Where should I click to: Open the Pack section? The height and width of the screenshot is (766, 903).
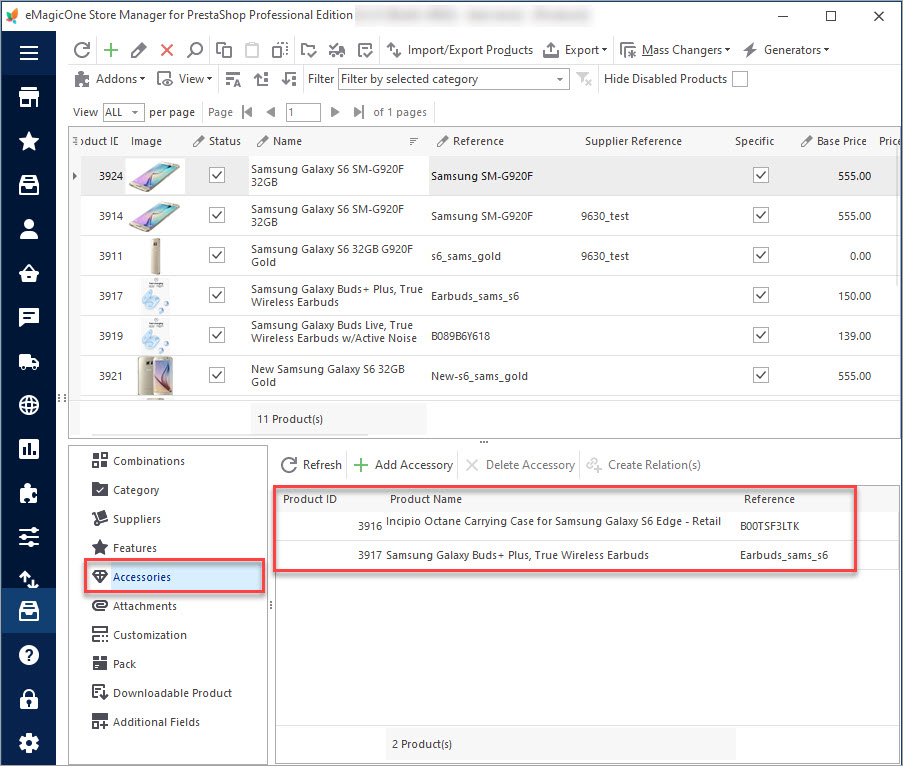tap(114, 664)
